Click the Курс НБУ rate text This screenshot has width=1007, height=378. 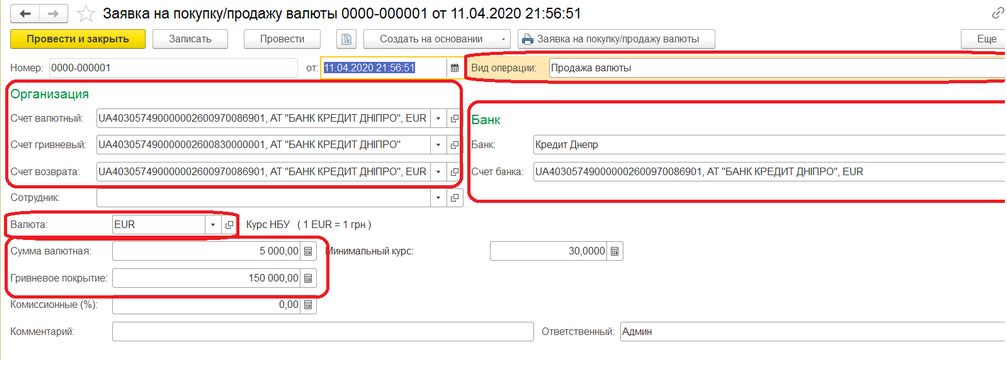309,225
